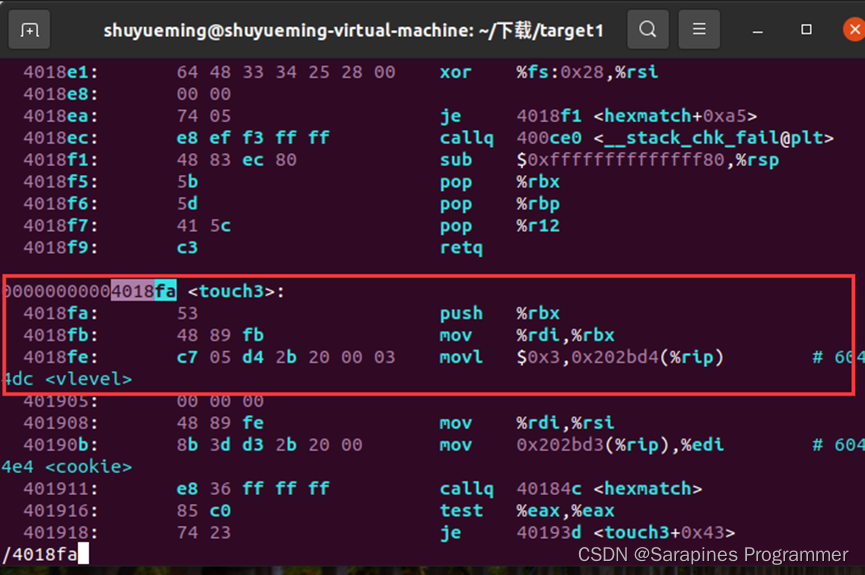The height and width of the screenshot is (575, 865).
Task: Click operand %rdi,%rsi
Action: (565, 423)
